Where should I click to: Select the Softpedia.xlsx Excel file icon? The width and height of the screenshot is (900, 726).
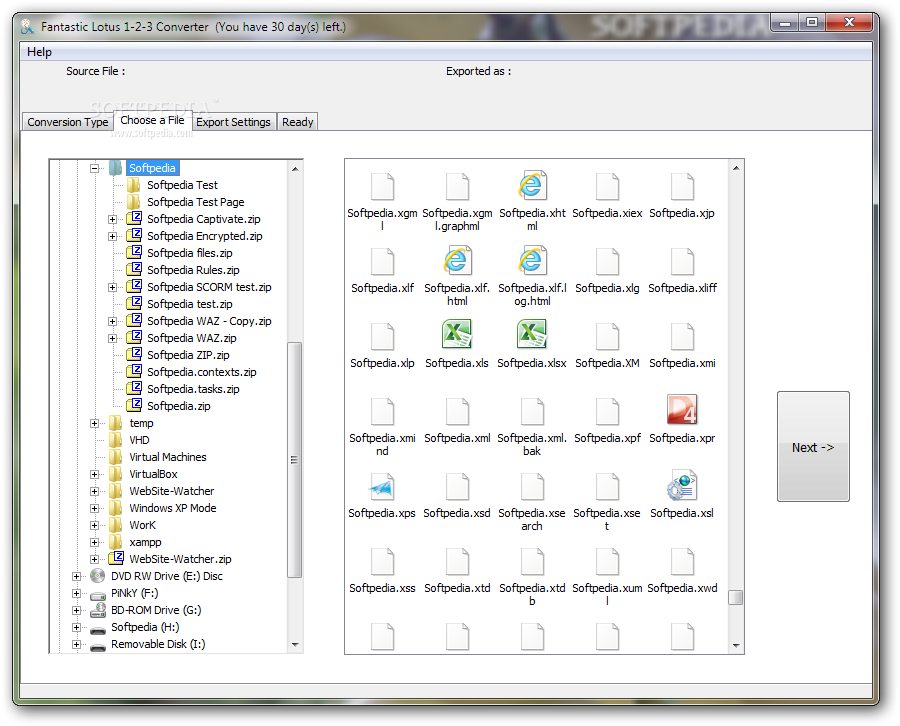point(532,335)
